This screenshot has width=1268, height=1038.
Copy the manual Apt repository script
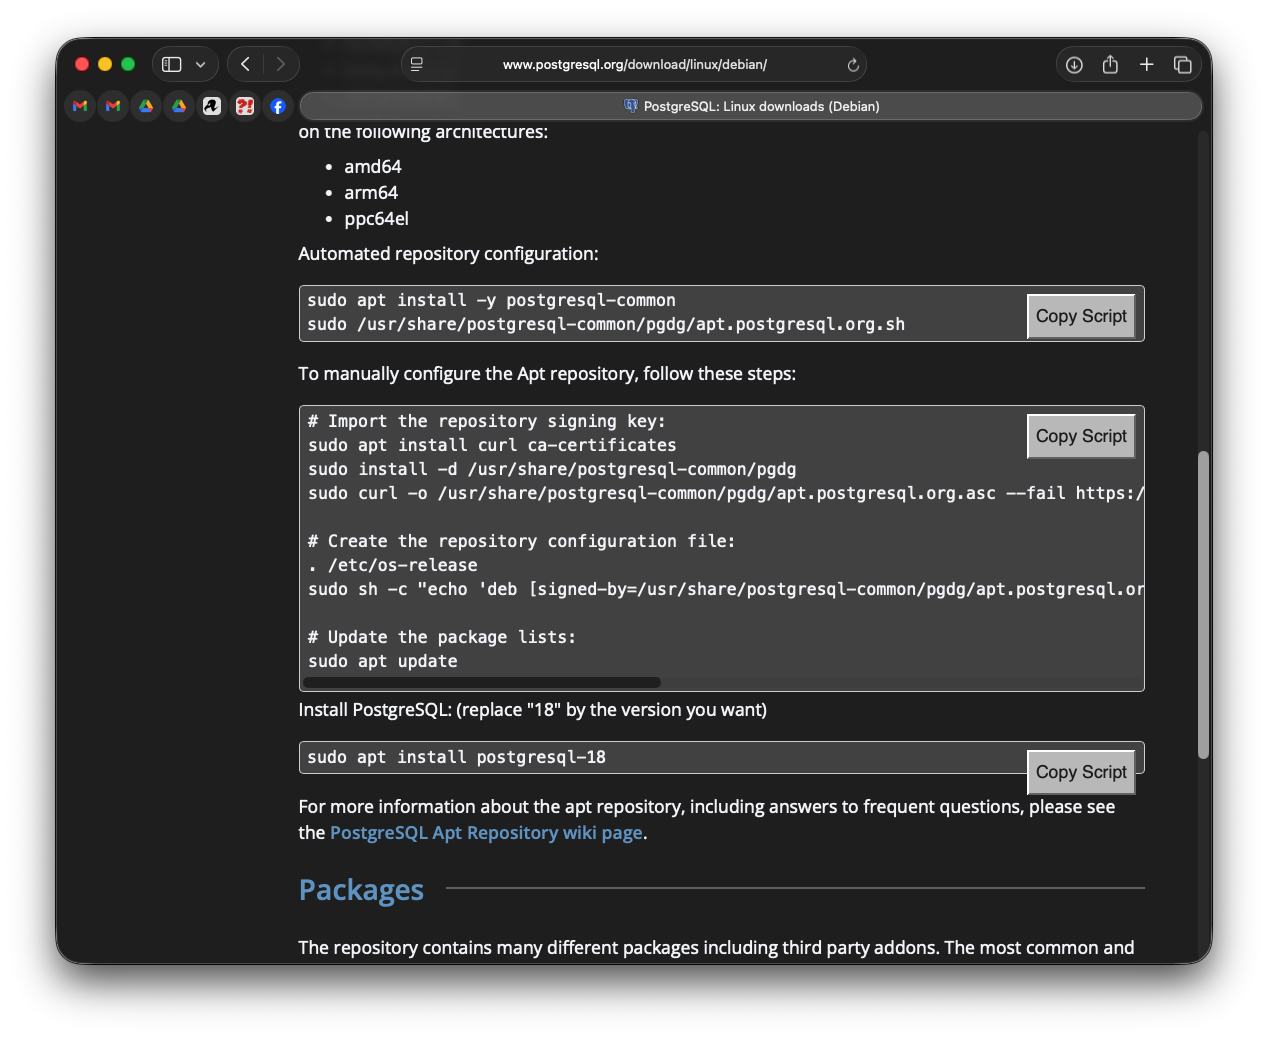1080,436
